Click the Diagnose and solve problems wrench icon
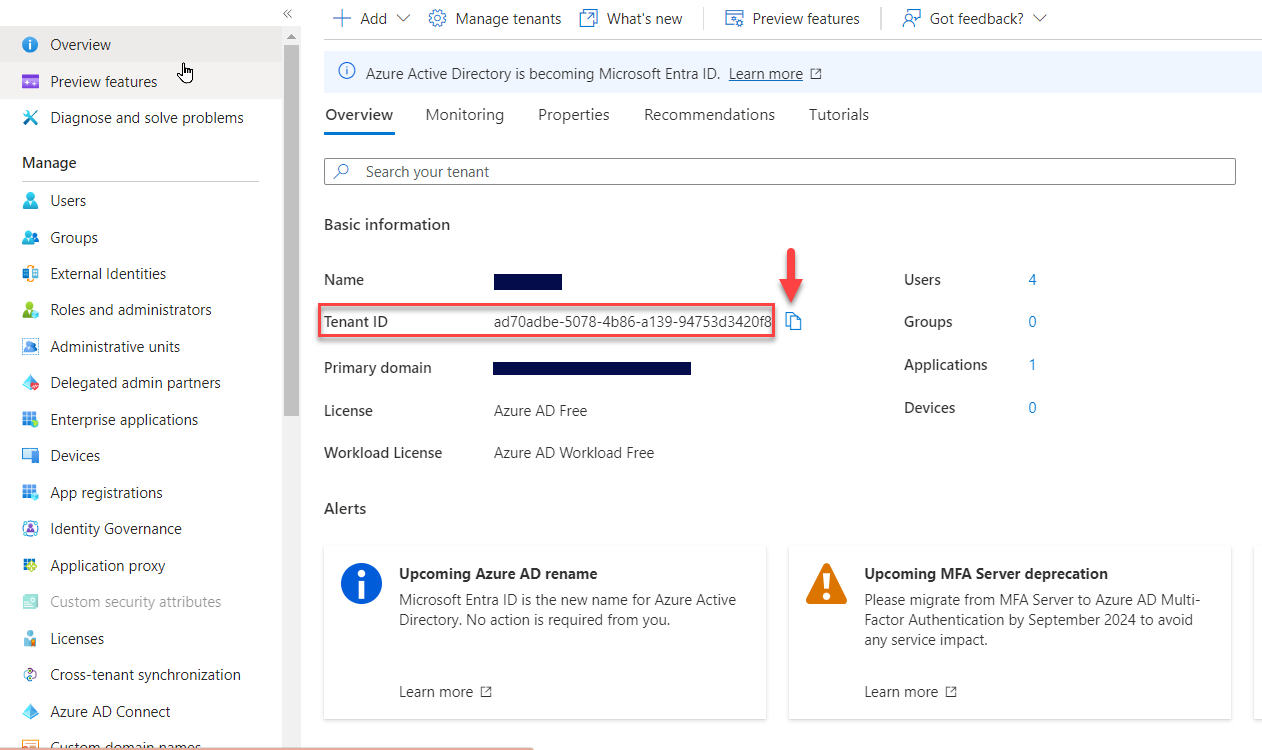The width and height of the screenshot is (1262, 750). (30, 118)
